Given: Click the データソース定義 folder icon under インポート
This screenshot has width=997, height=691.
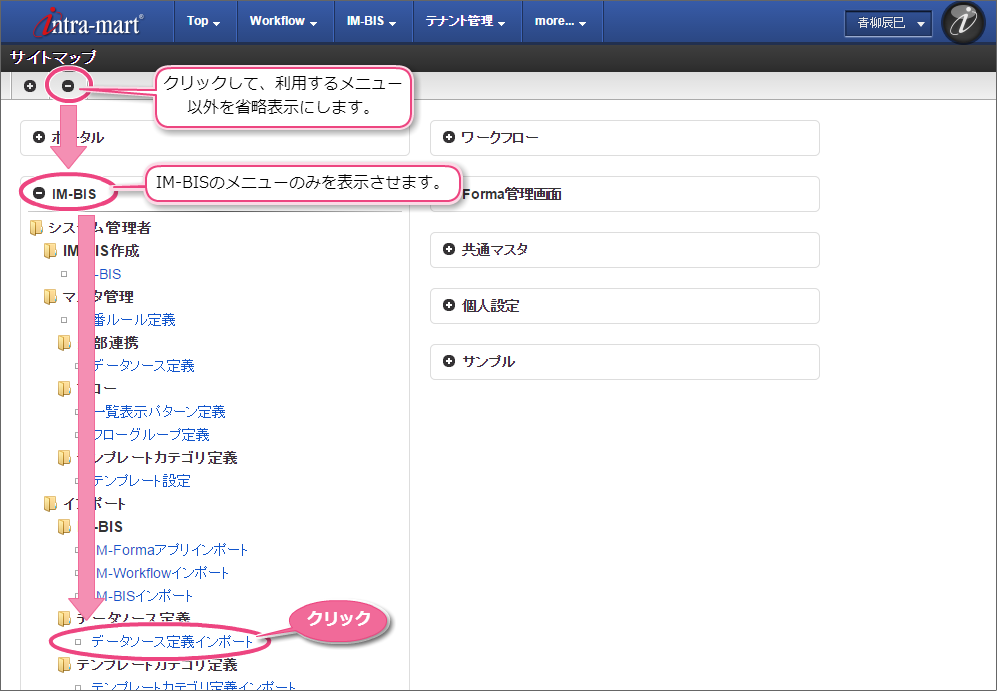Looking at the screenshot, I should [64, 618].
